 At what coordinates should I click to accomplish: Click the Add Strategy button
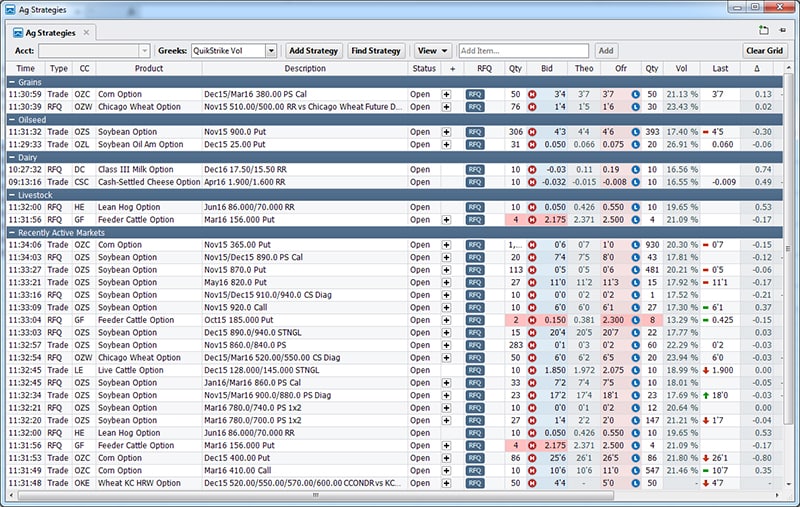pyautogui.click(x=313, y=50)
